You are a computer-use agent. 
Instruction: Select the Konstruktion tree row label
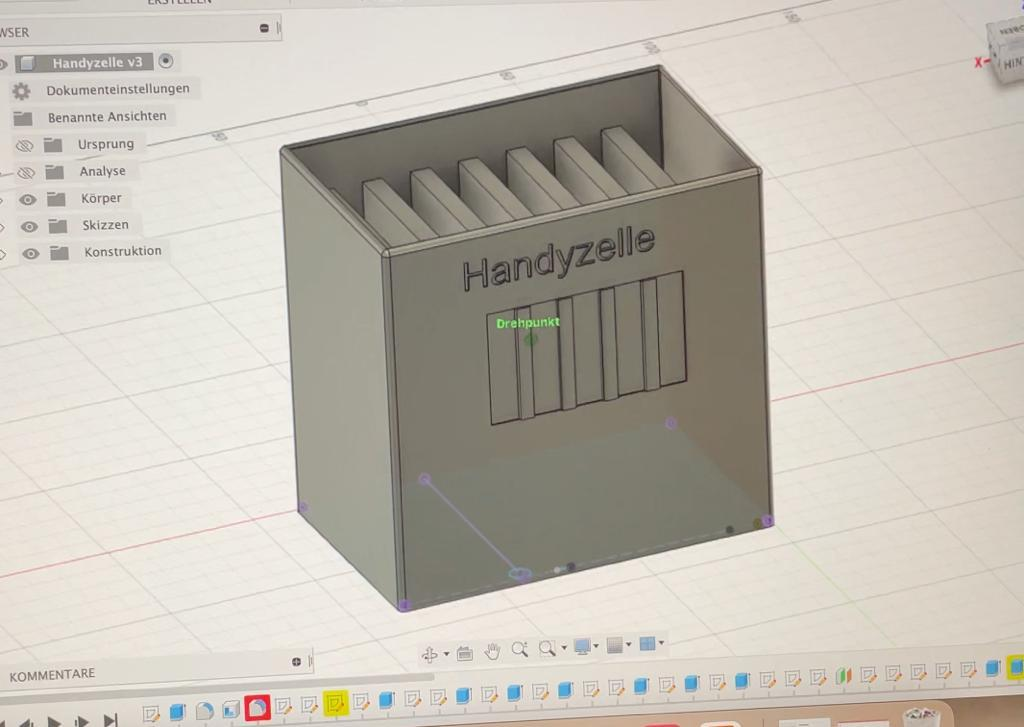123,251
